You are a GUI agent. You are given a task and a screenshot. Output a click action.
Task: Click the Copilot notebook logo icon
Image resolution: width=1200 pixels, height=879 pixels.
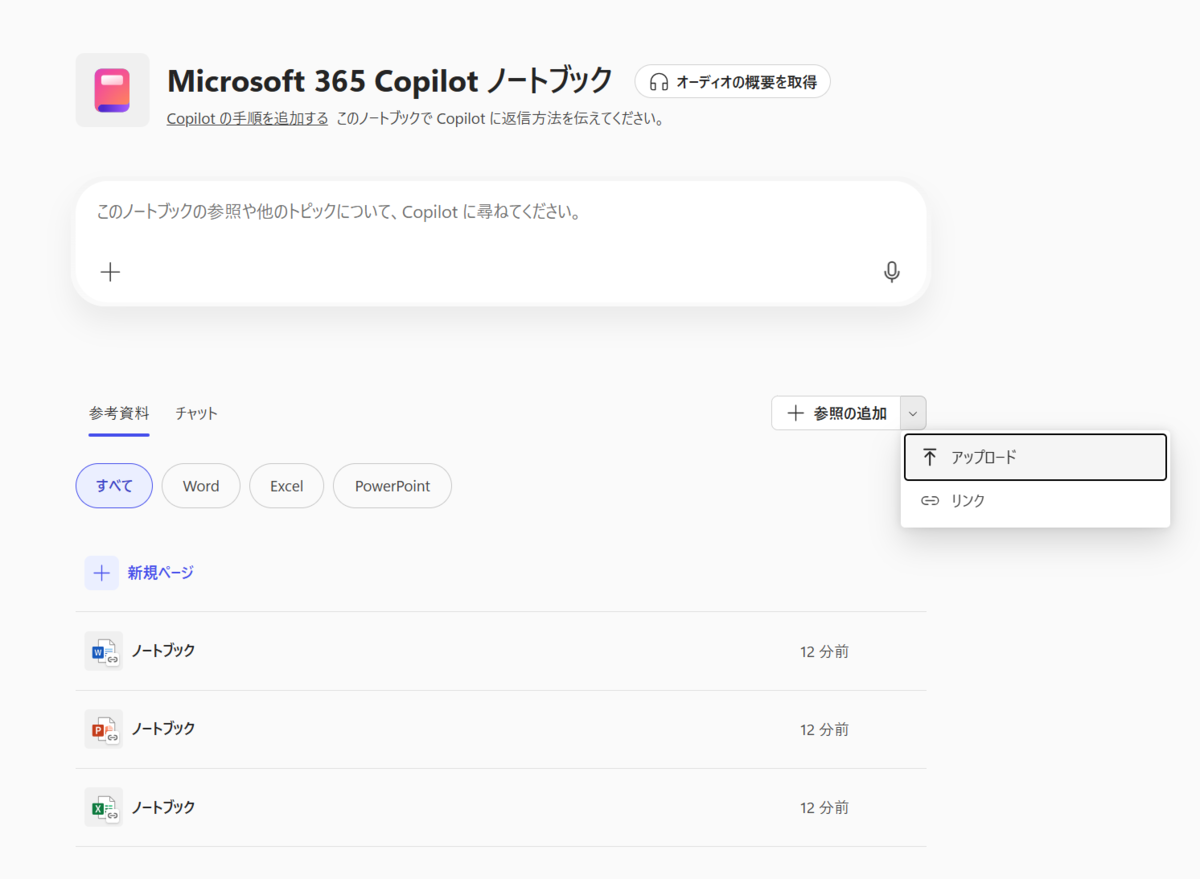point(112,90)
